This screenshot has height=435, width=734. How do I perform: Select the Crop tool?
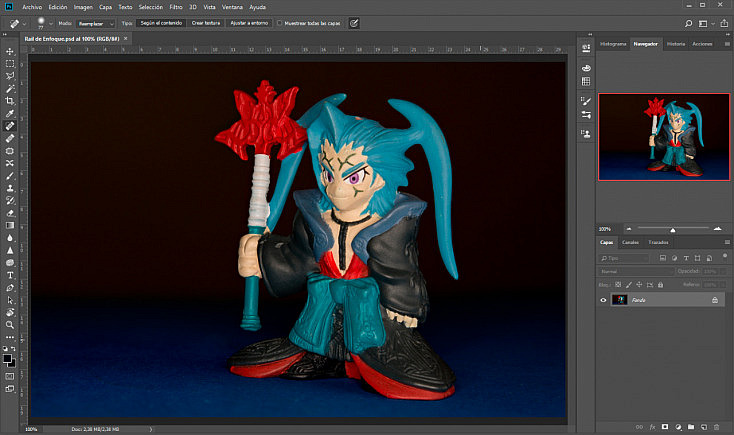10,101
